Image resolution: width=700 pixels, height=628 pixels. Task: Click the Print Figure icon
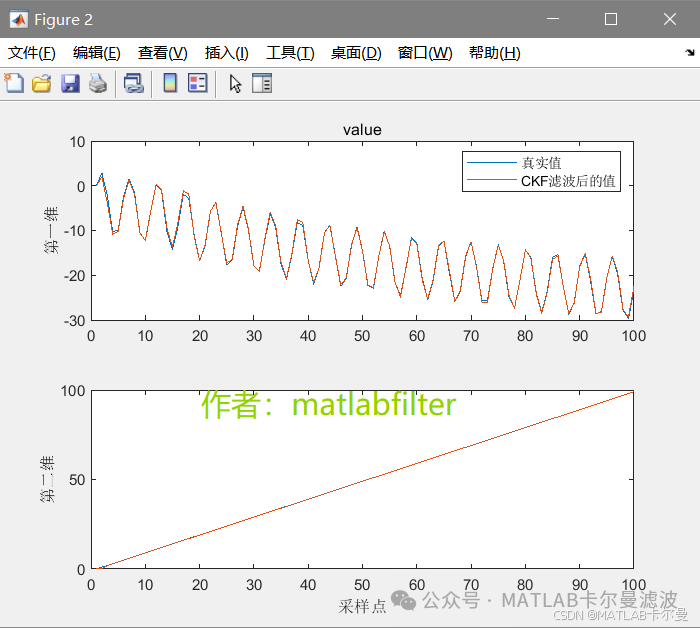point(98,83)
